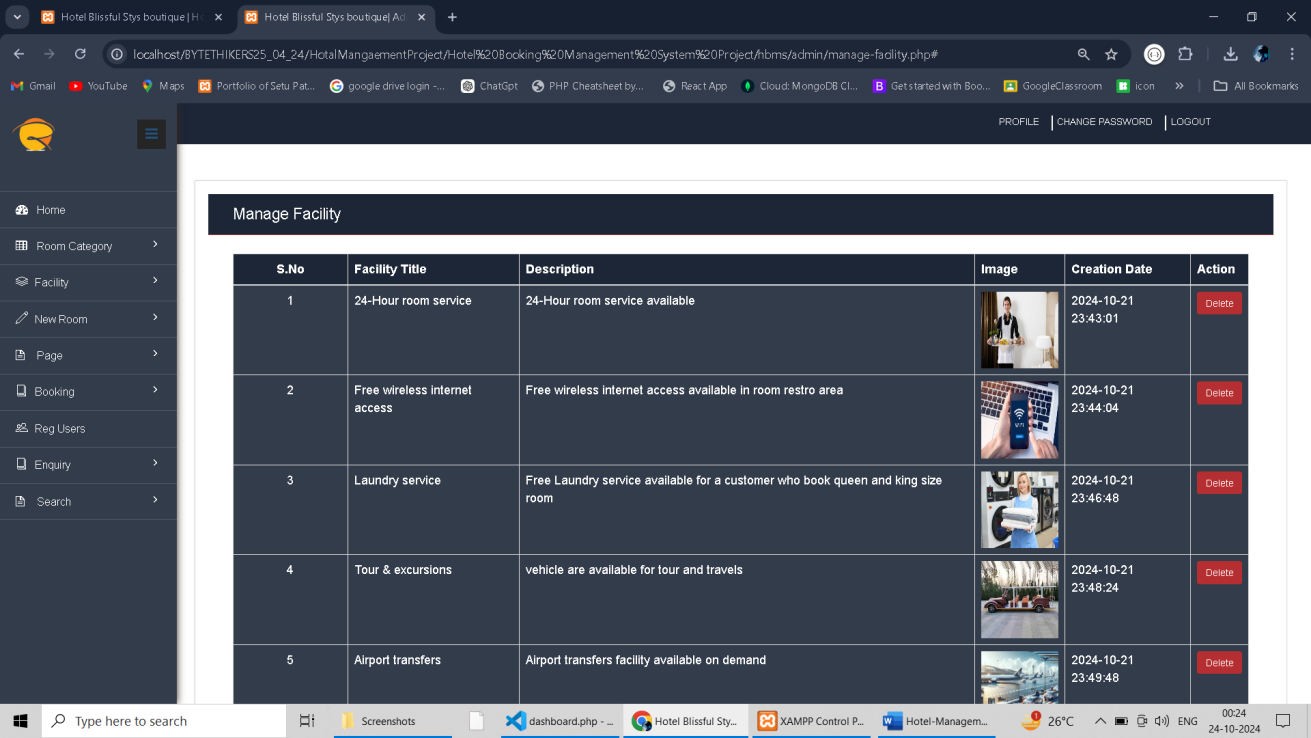Select the second Hotel Blissful Stys Admin tab
The width and height of the screenshot is (1311, 738).
click(x=334, y=17)
